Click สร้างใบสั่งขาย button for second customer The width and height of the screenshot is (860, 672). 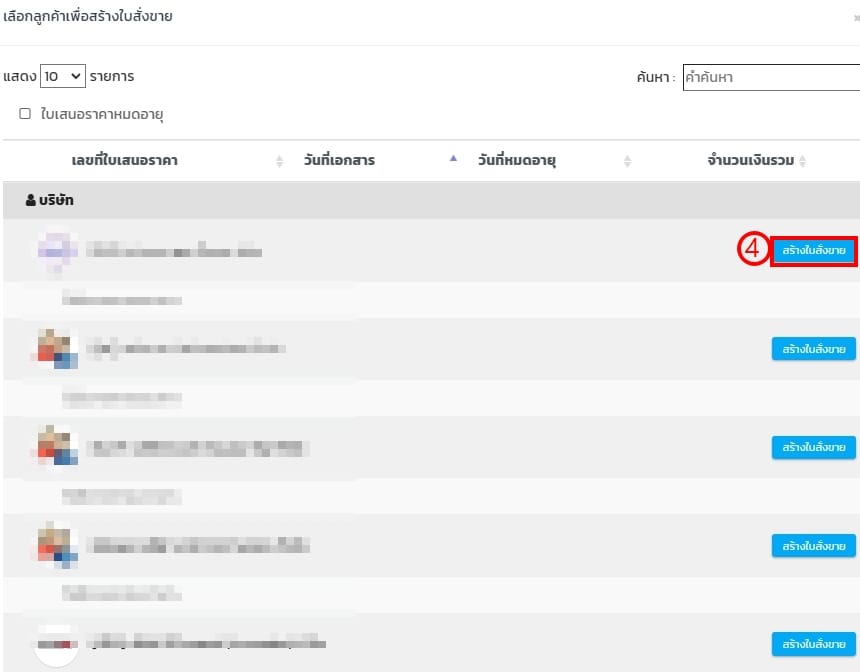813,349
